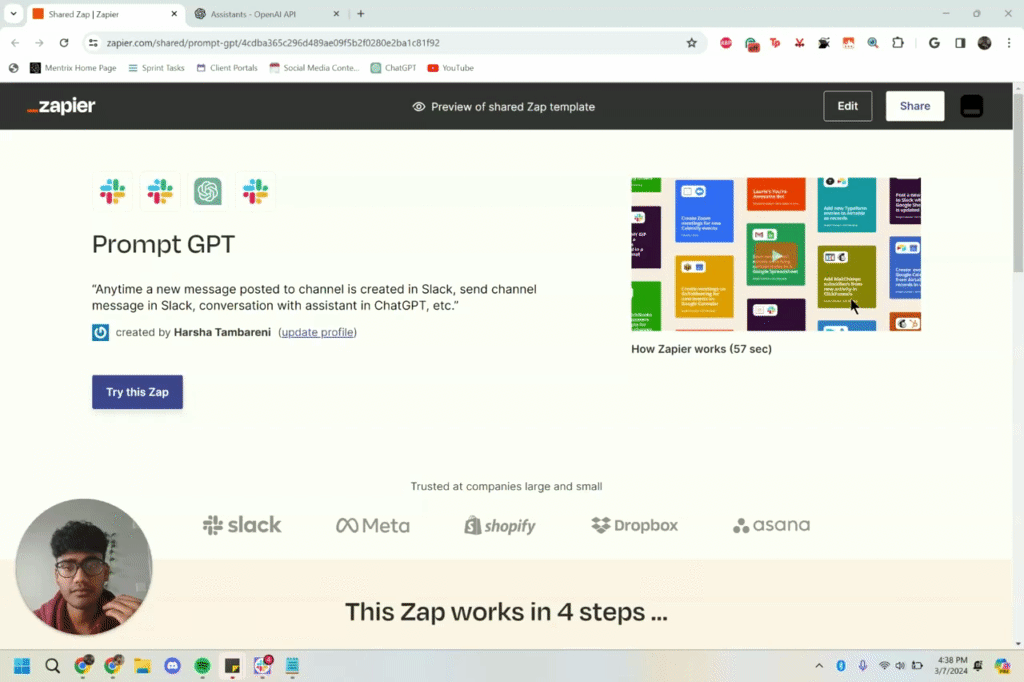Select the ChatGPT bookmark in the bookmarks bar
The width and height of the screenshot is (1024, 682).
[392, 67]
